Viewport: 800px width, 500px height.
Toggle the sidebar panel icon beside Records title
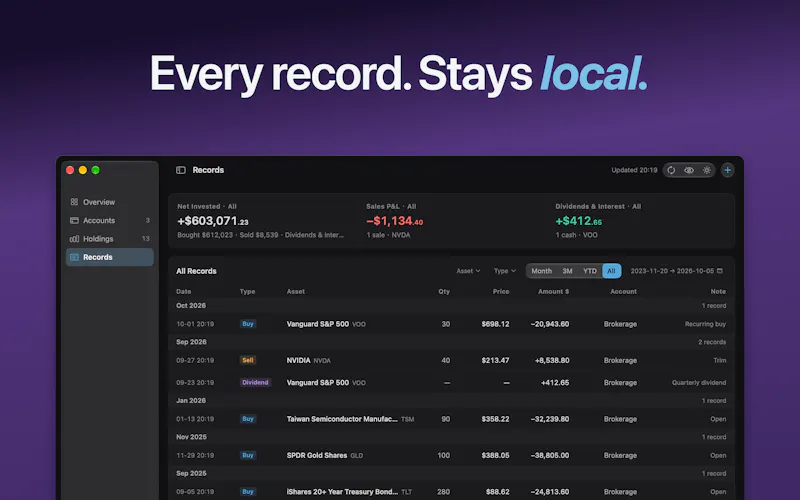[181, 170]
